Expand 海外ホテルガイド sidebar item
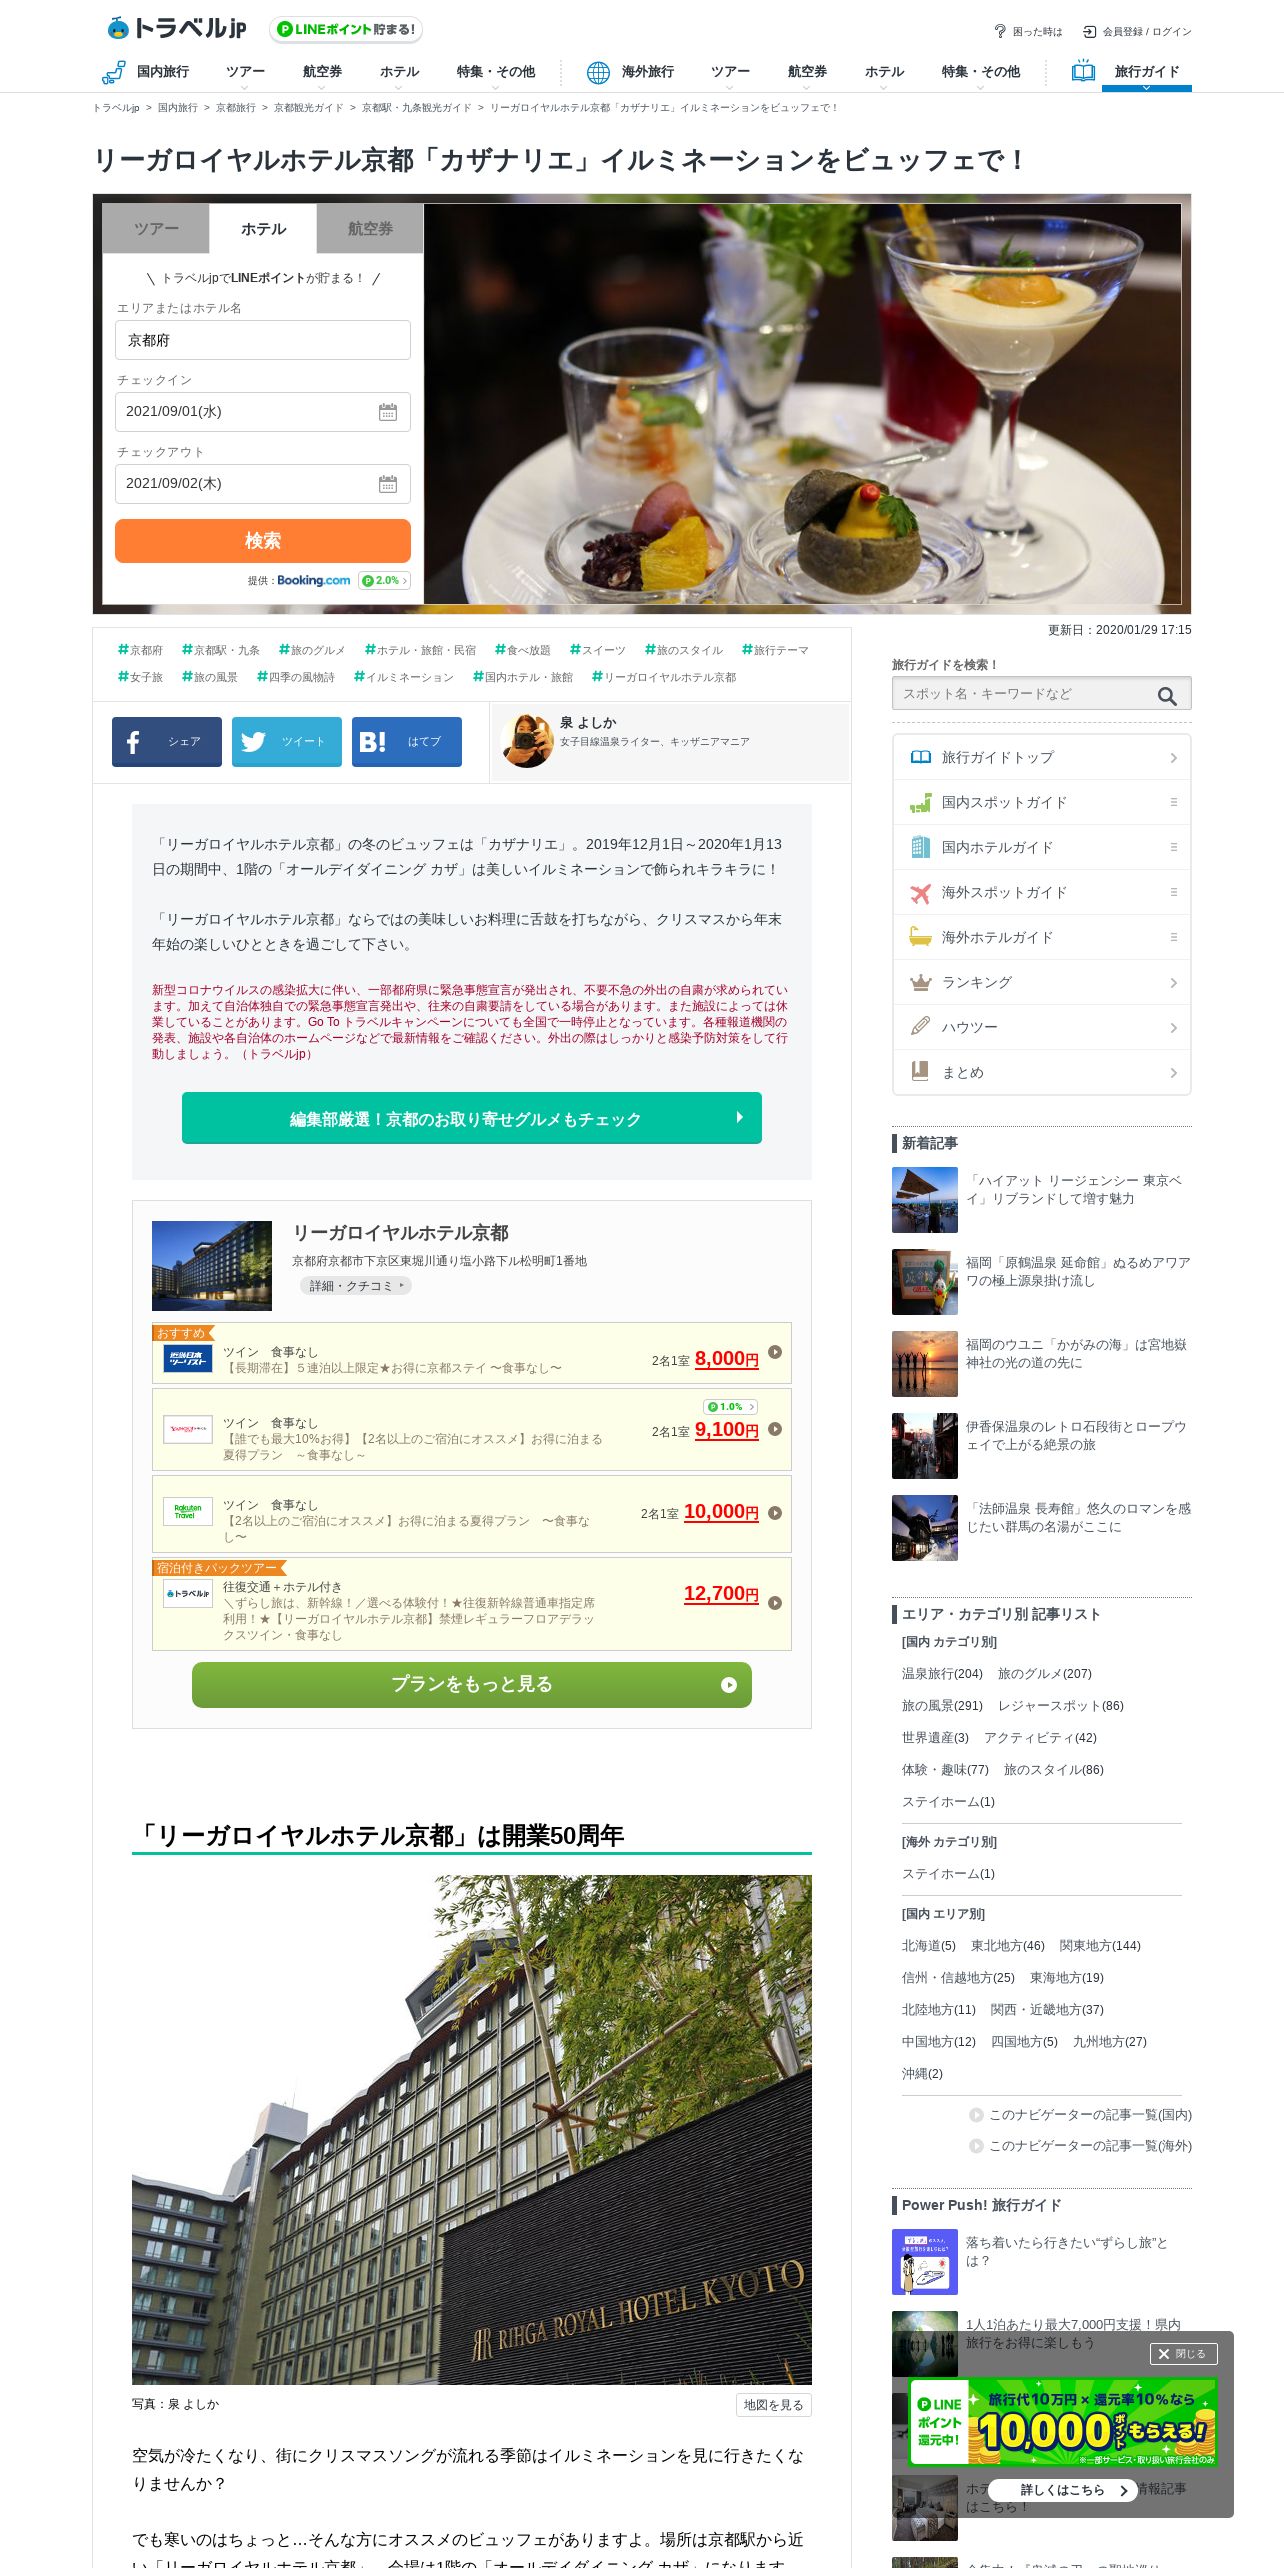Image resolution: width=1284 pixels, height=2568 pixels. point(1042,937)
